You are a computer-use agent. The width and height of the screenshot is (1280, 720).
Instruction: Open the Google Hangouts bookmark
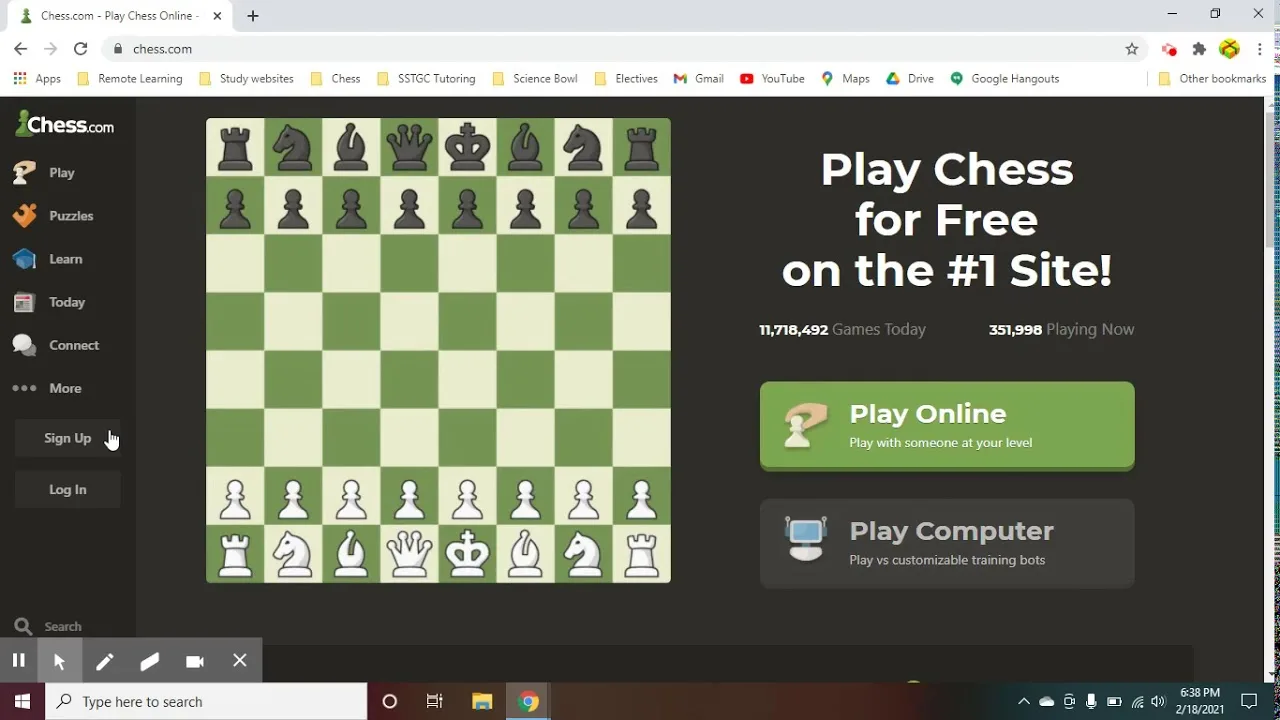click(x=1004, y=78)
